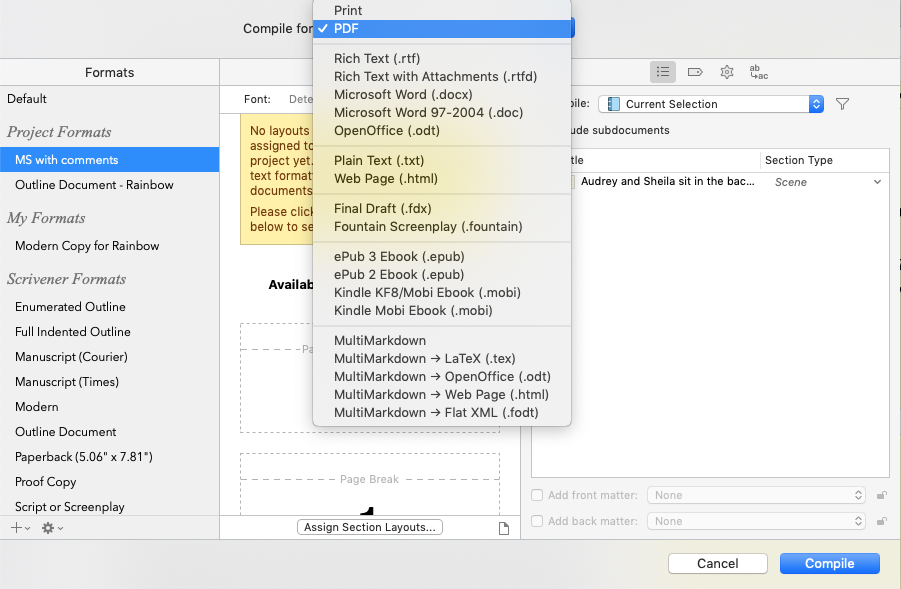The height and width of the screenshot is (589, 901).
Task: Choose MultiMarkdown to OpenOffice (.odt)
Action: tap(442, 376)
